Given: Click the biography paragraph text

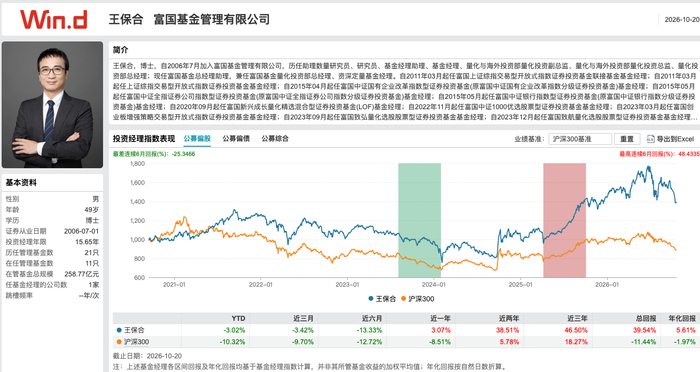Looking at the screenshot, I should [x=405, y=92].
